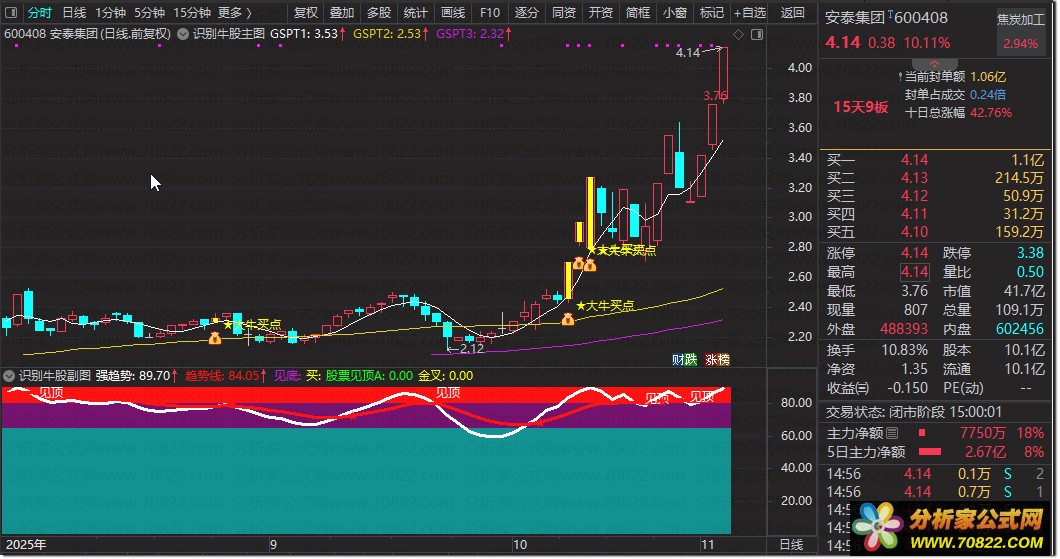Select the 买三 bid row at 4.12
Image resolution: width=1060 pixels, height=559 pixels.
tap(936, 196)
